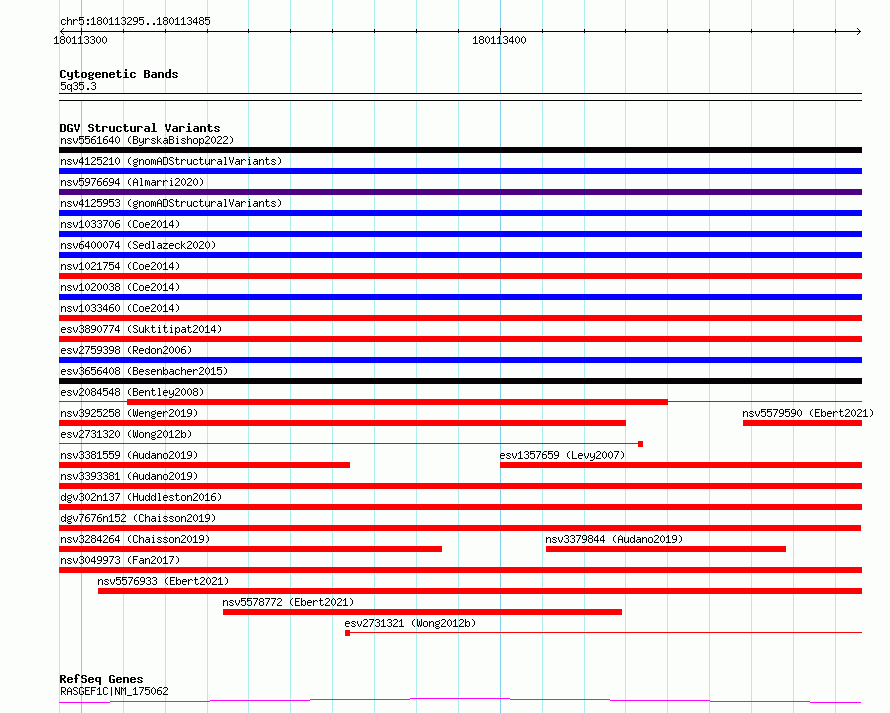Screen dimensions: 890x713
Task: Click the nsv1021754 (Coe2014) label
Action: (x=120, y=266)
